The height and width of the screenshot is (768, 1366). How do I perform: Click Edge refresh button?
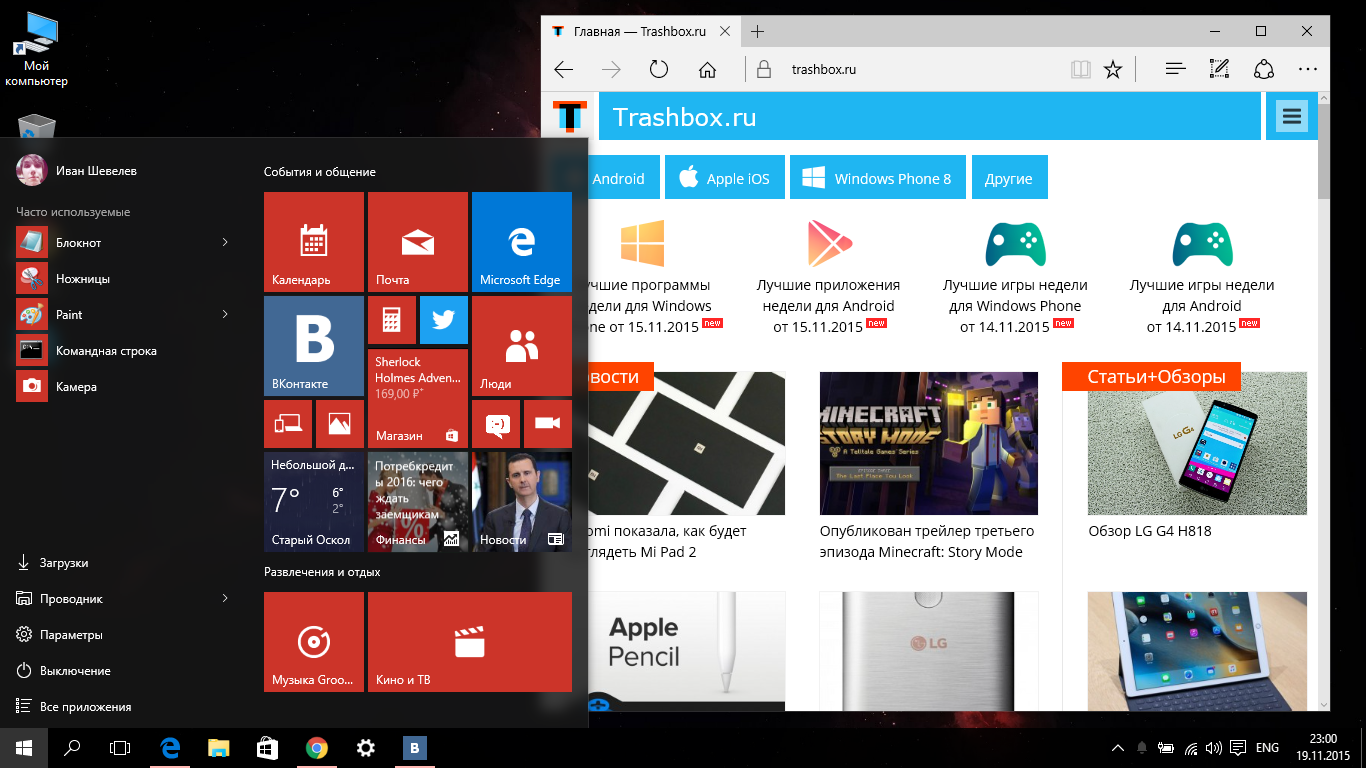(658, 69)
